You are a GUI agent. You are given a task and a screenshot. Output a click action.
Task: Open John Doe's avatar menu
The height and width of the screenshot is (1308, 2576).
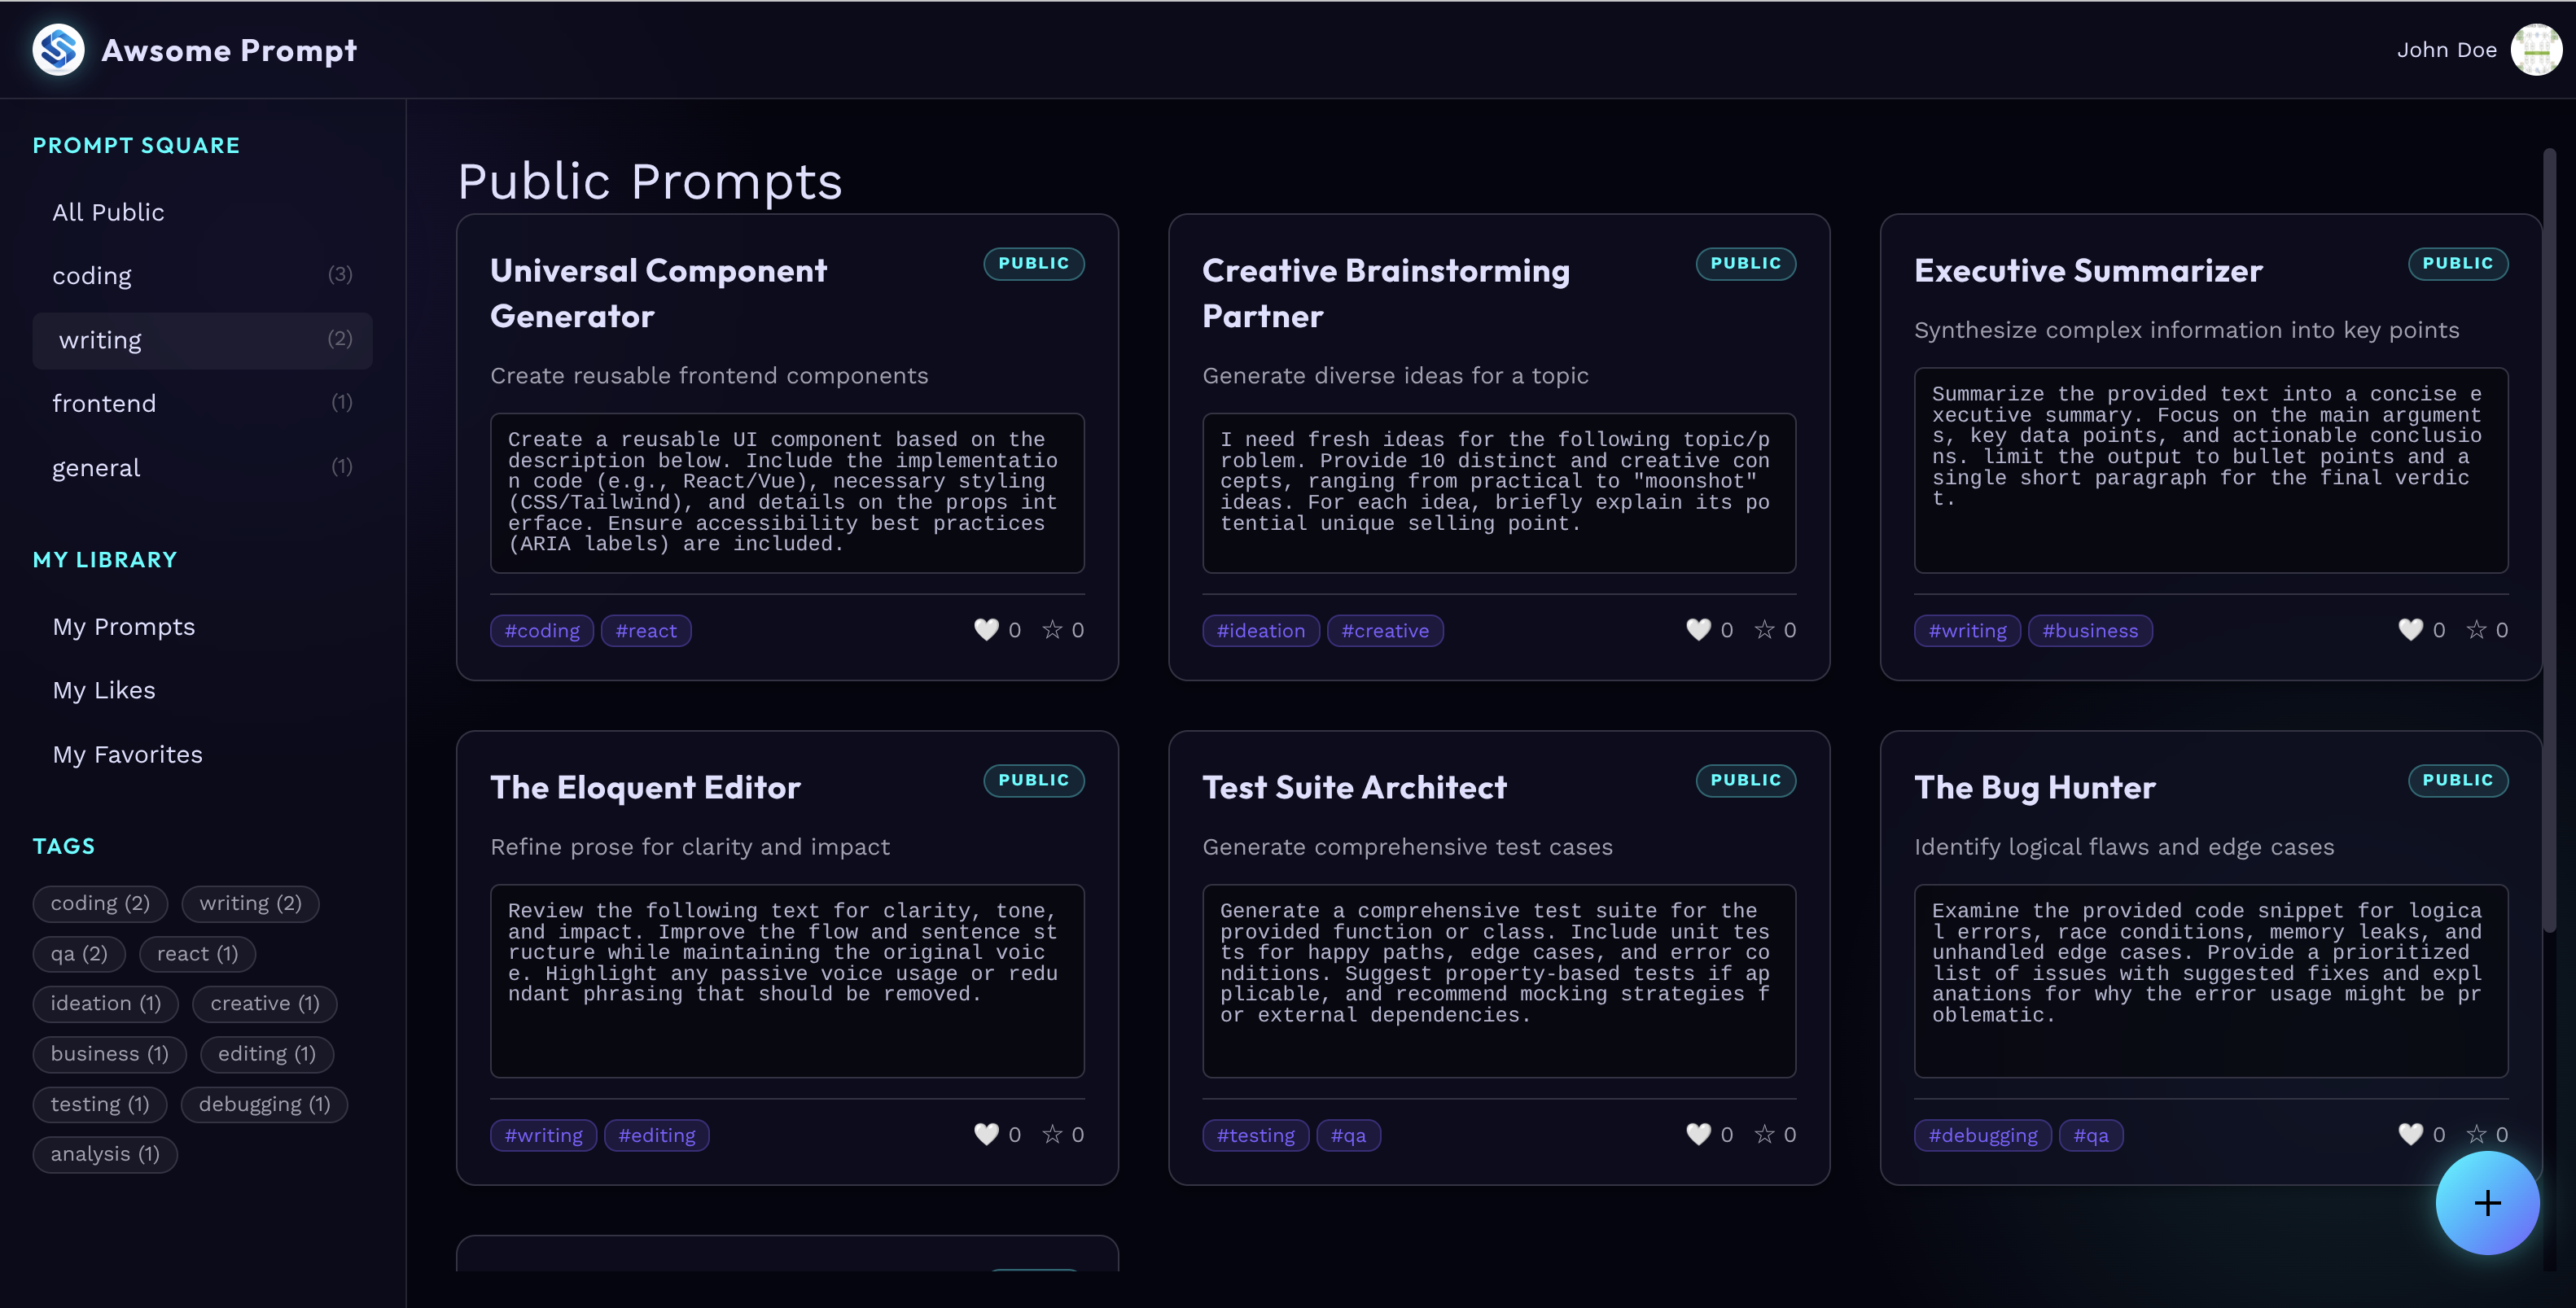pos(2535,50)
